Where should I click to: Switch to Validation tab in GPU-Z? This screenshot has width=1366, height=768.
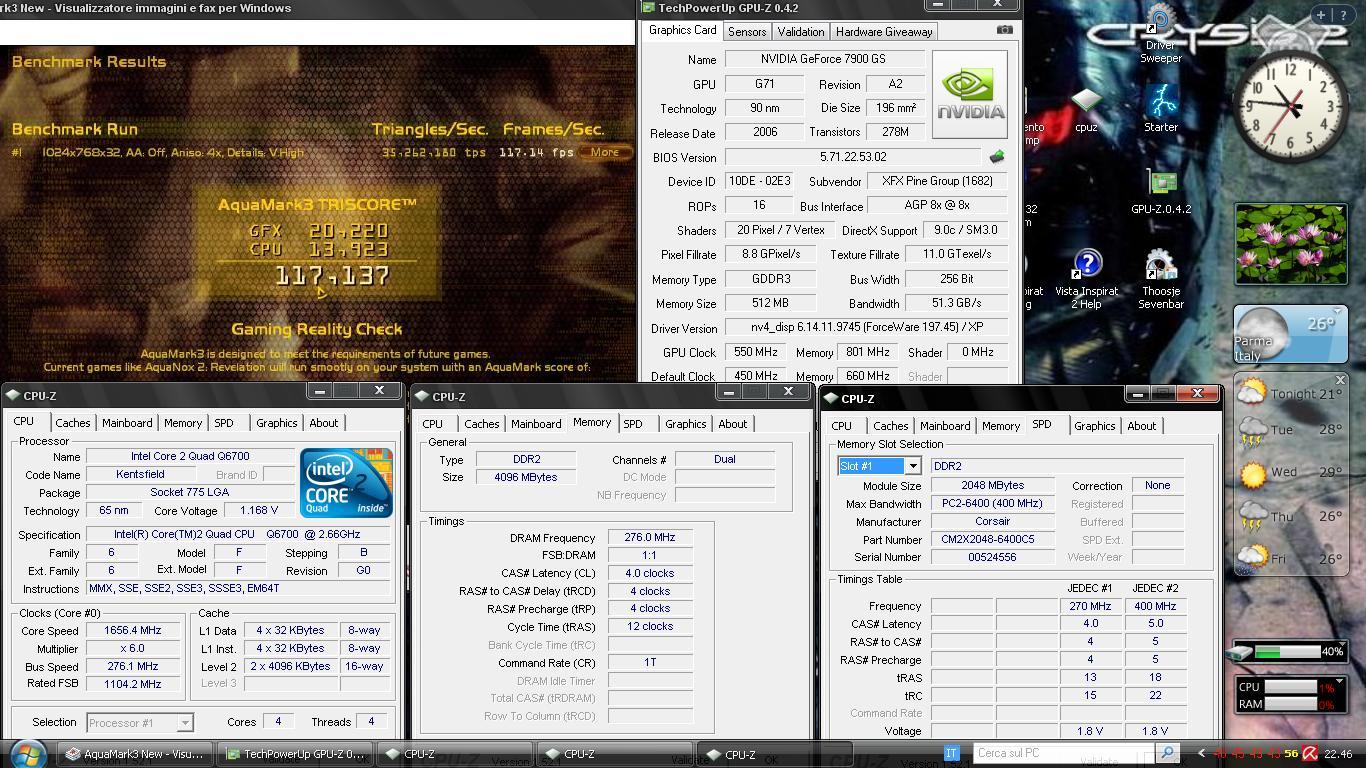801,32
